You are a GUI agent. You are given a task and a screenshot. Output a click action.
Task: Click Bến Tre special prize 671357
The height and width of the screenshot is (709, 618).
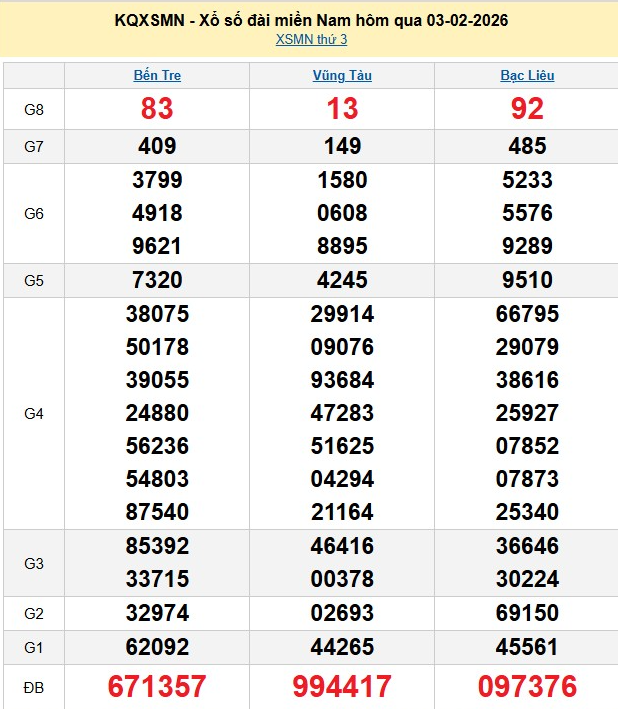(x=157, y=686)
